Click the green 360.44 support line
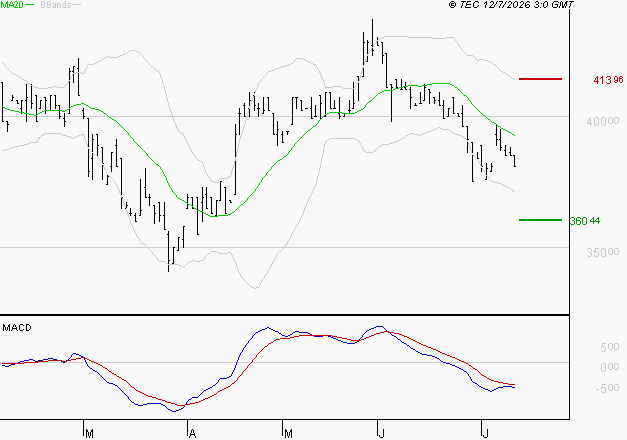 point(540,220)
